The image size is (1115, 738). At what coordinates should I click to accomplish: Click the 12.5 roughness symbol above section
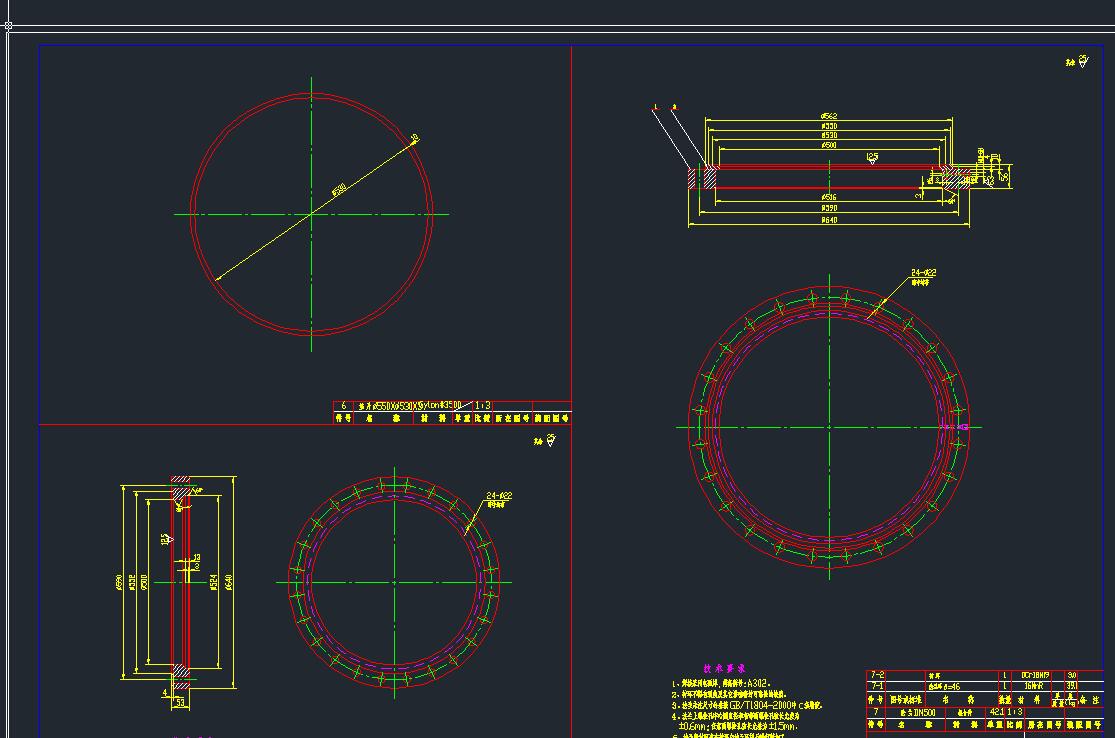click(x=873, y=159)
